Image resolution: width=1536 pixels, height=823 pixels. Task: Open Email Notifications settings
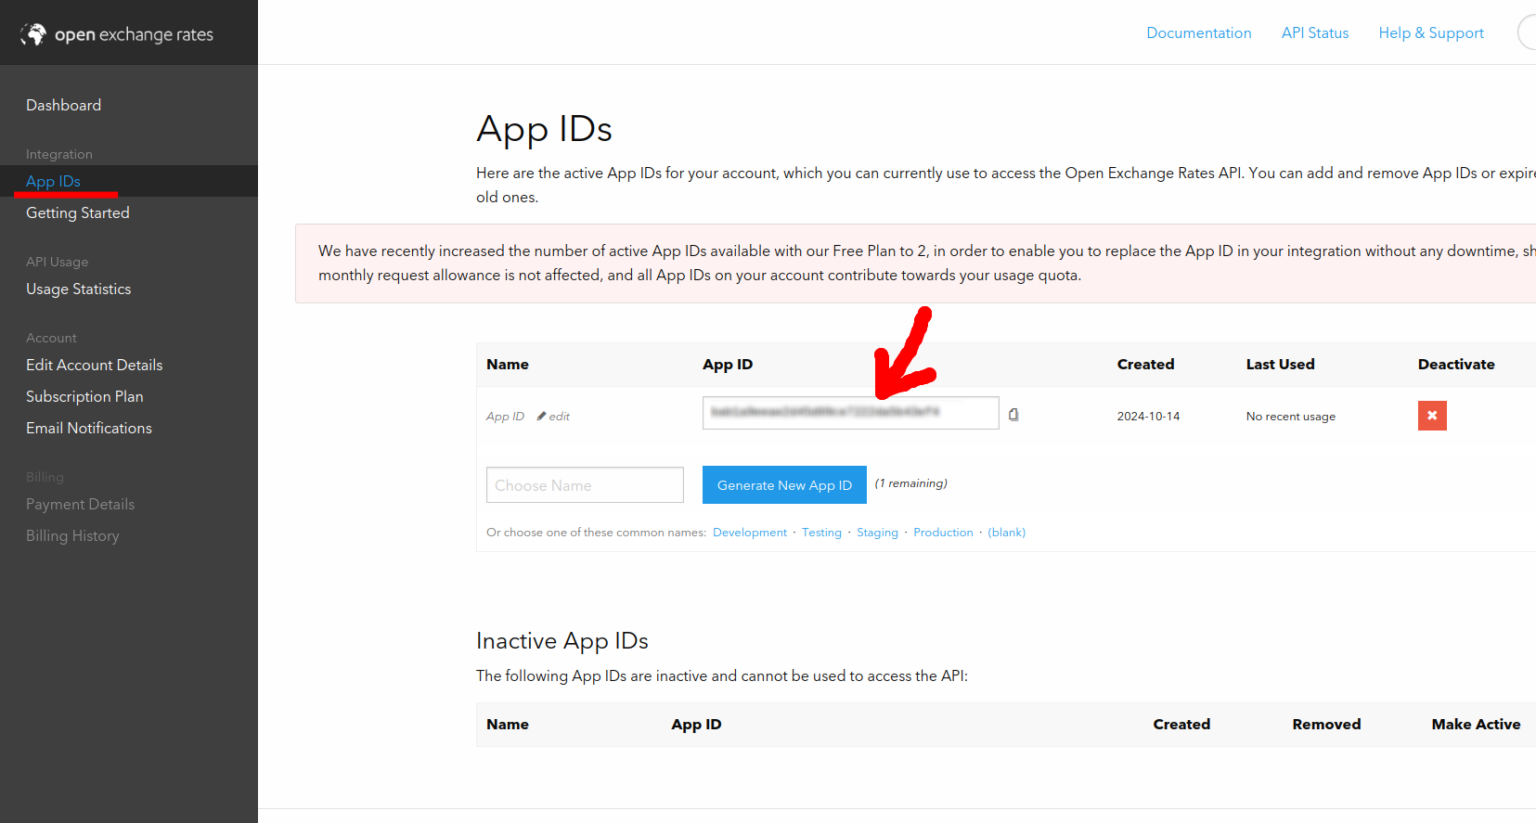(89, 428)
